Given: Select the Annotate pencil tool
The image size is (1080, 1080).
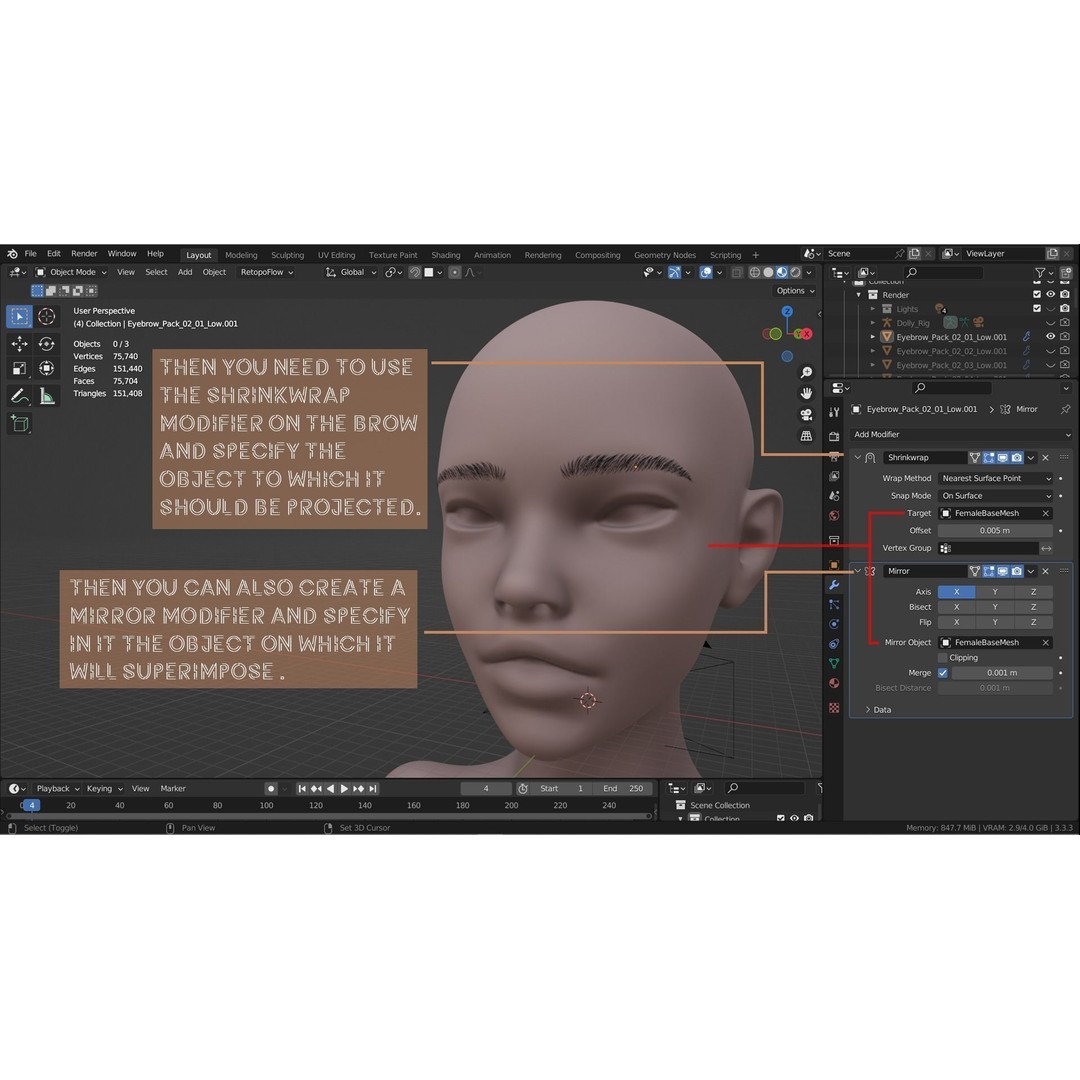Looking at the screenshot, I should point(19,396).
